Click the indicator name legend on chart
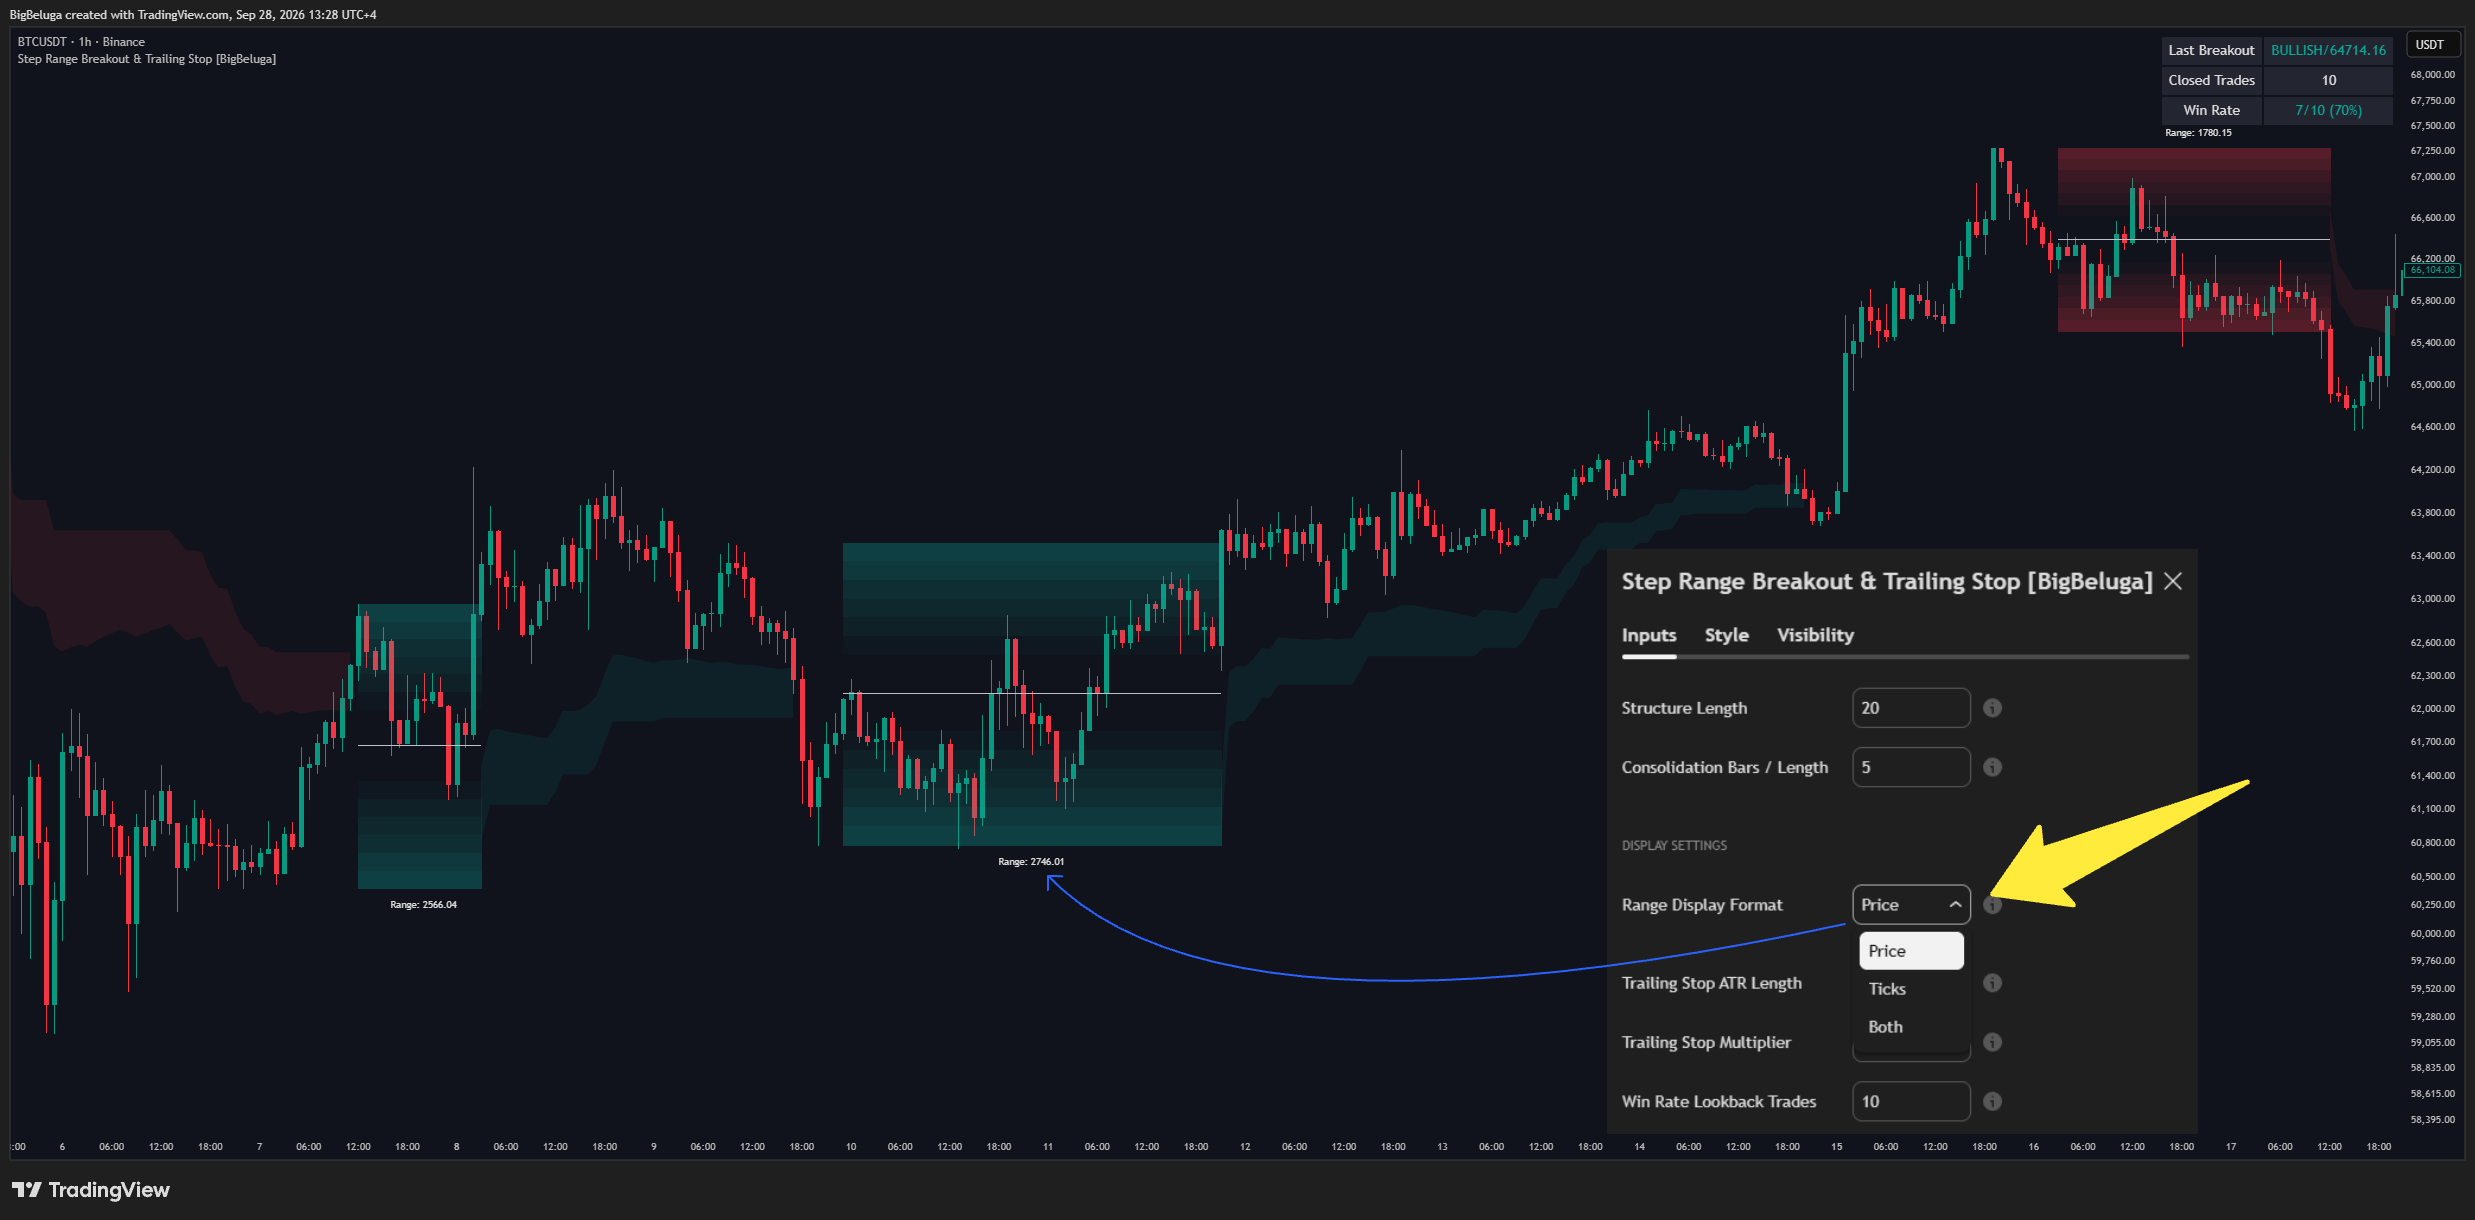Viewport: 2475px width, 1220px height. pos(147,59)
